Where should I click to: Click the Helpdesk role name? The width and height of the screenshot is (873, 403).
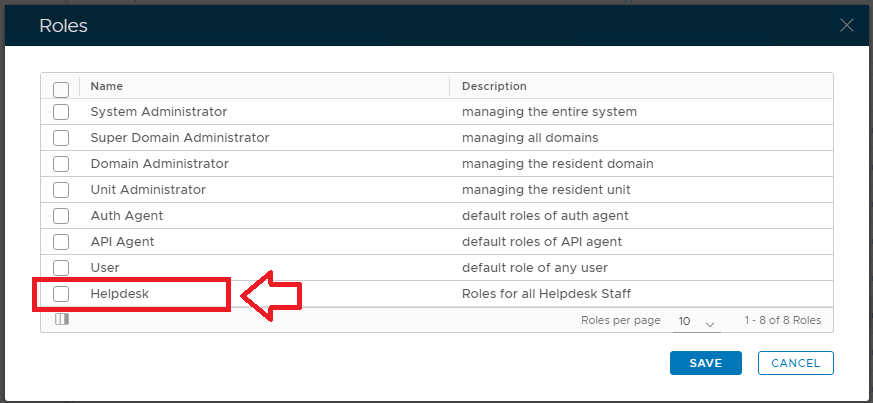tap(119, 294)
